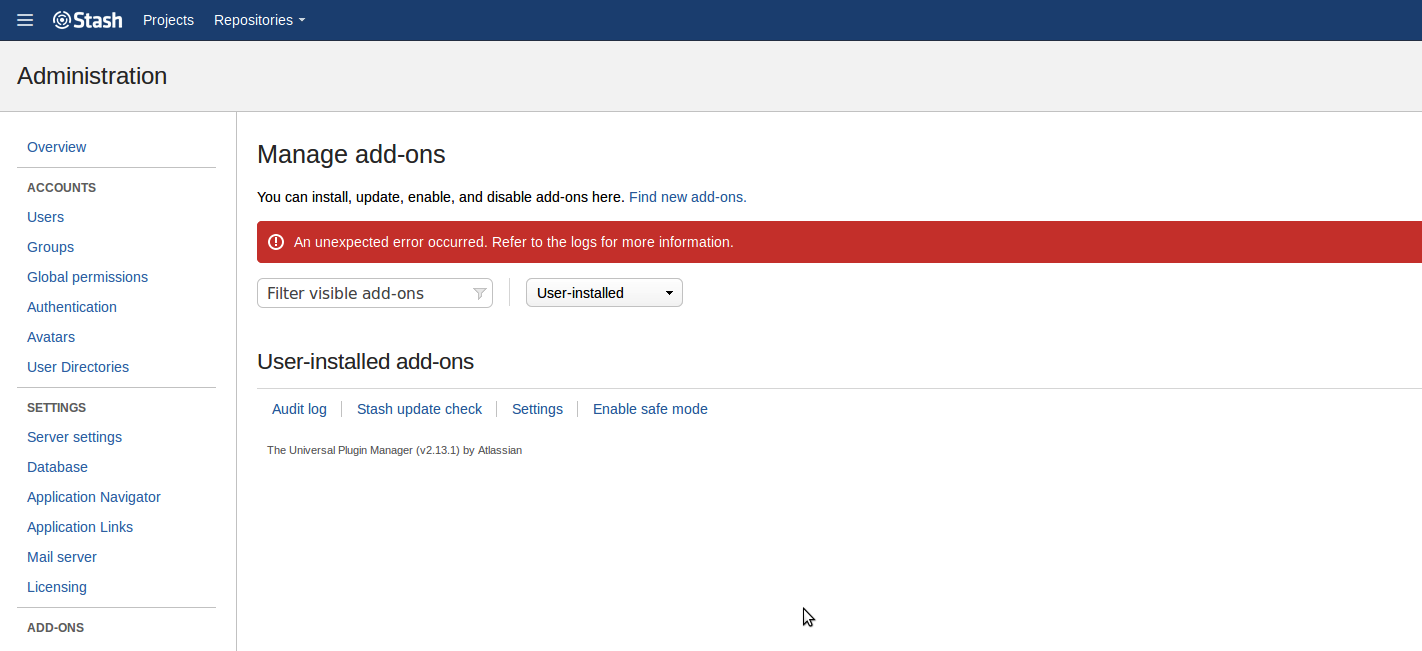Click the Administration page title
Screen dimensions: 1422x651
[x=92, y=76]
